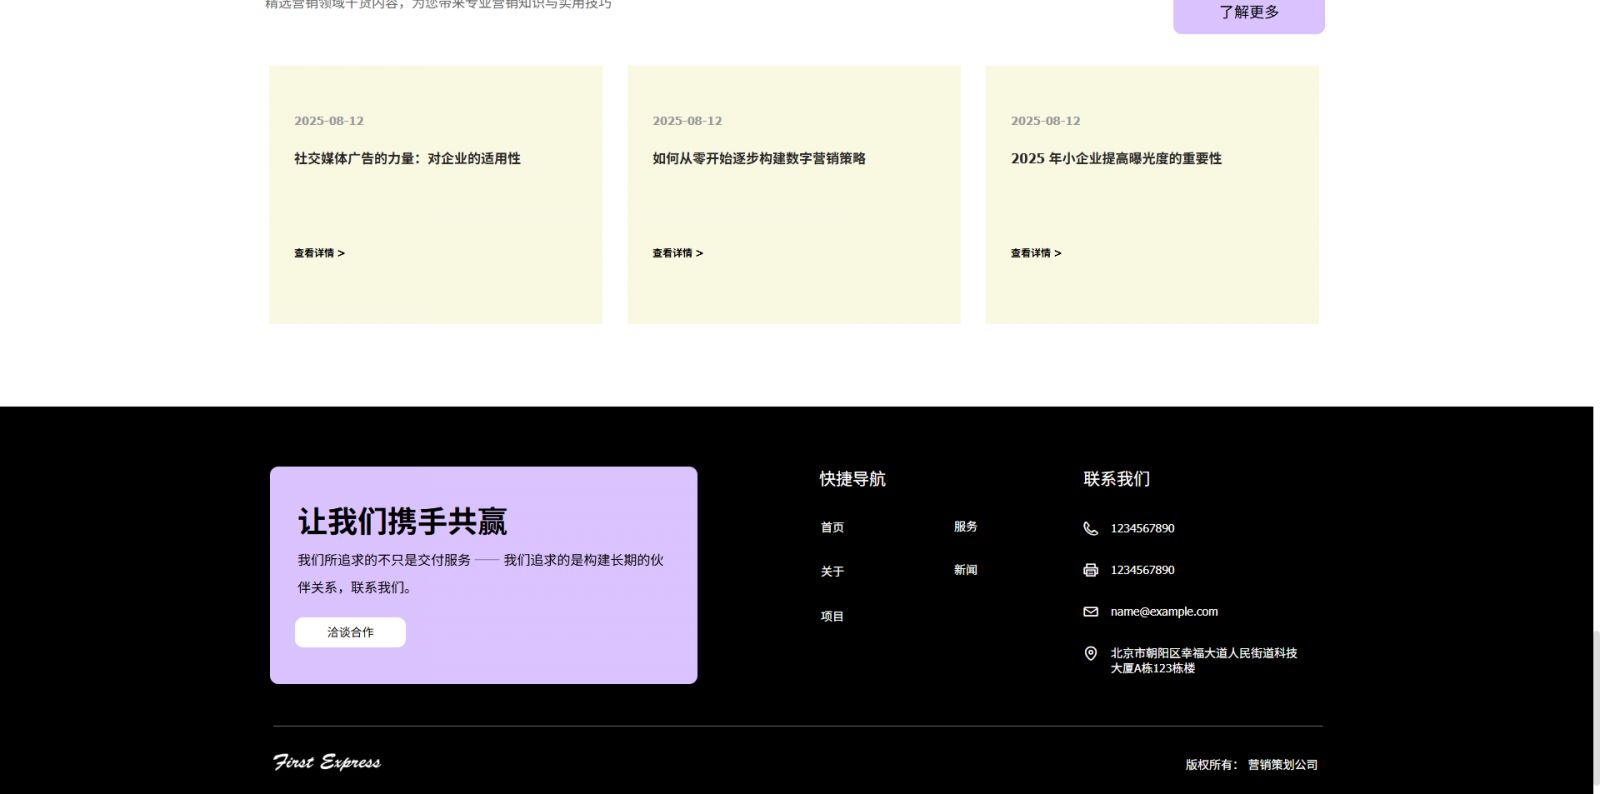Go to 首页 in footer navigation
Viewport: 1600px width, 794px height.
click(832, 527)
